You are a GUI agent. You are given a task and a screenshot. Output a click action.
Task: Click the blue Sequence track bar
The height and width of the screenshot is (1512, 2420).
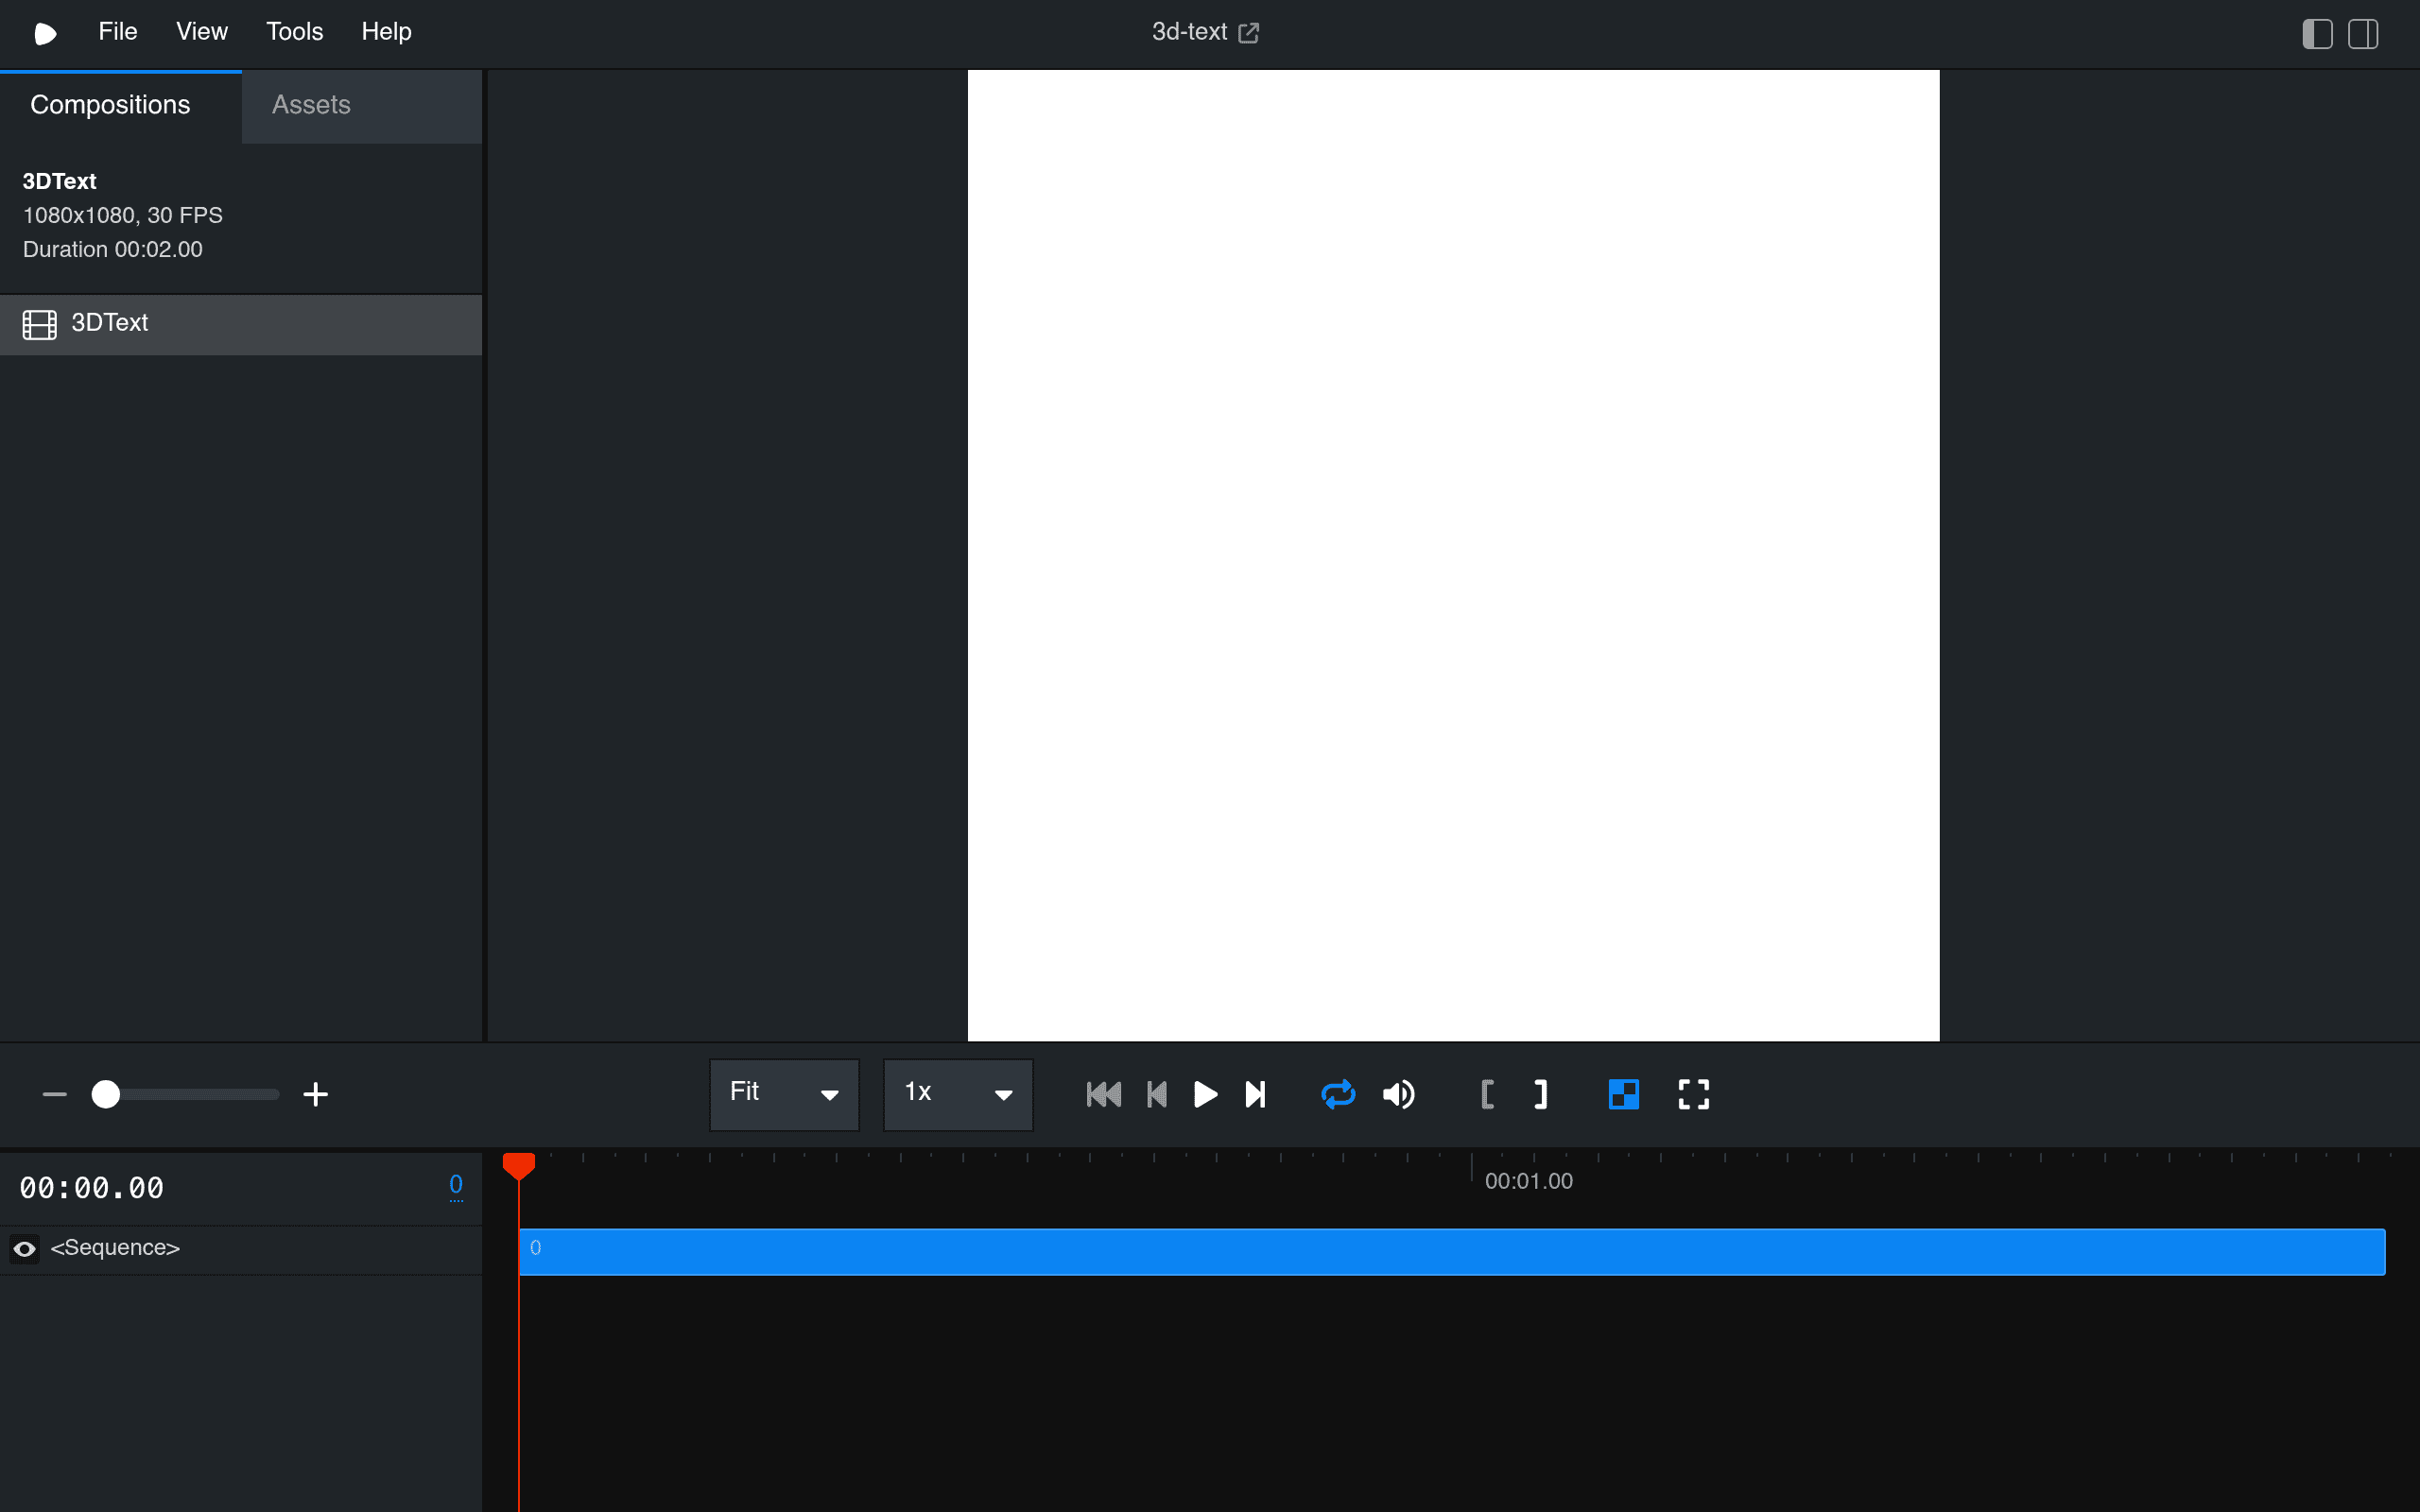pos(1452,1251)
